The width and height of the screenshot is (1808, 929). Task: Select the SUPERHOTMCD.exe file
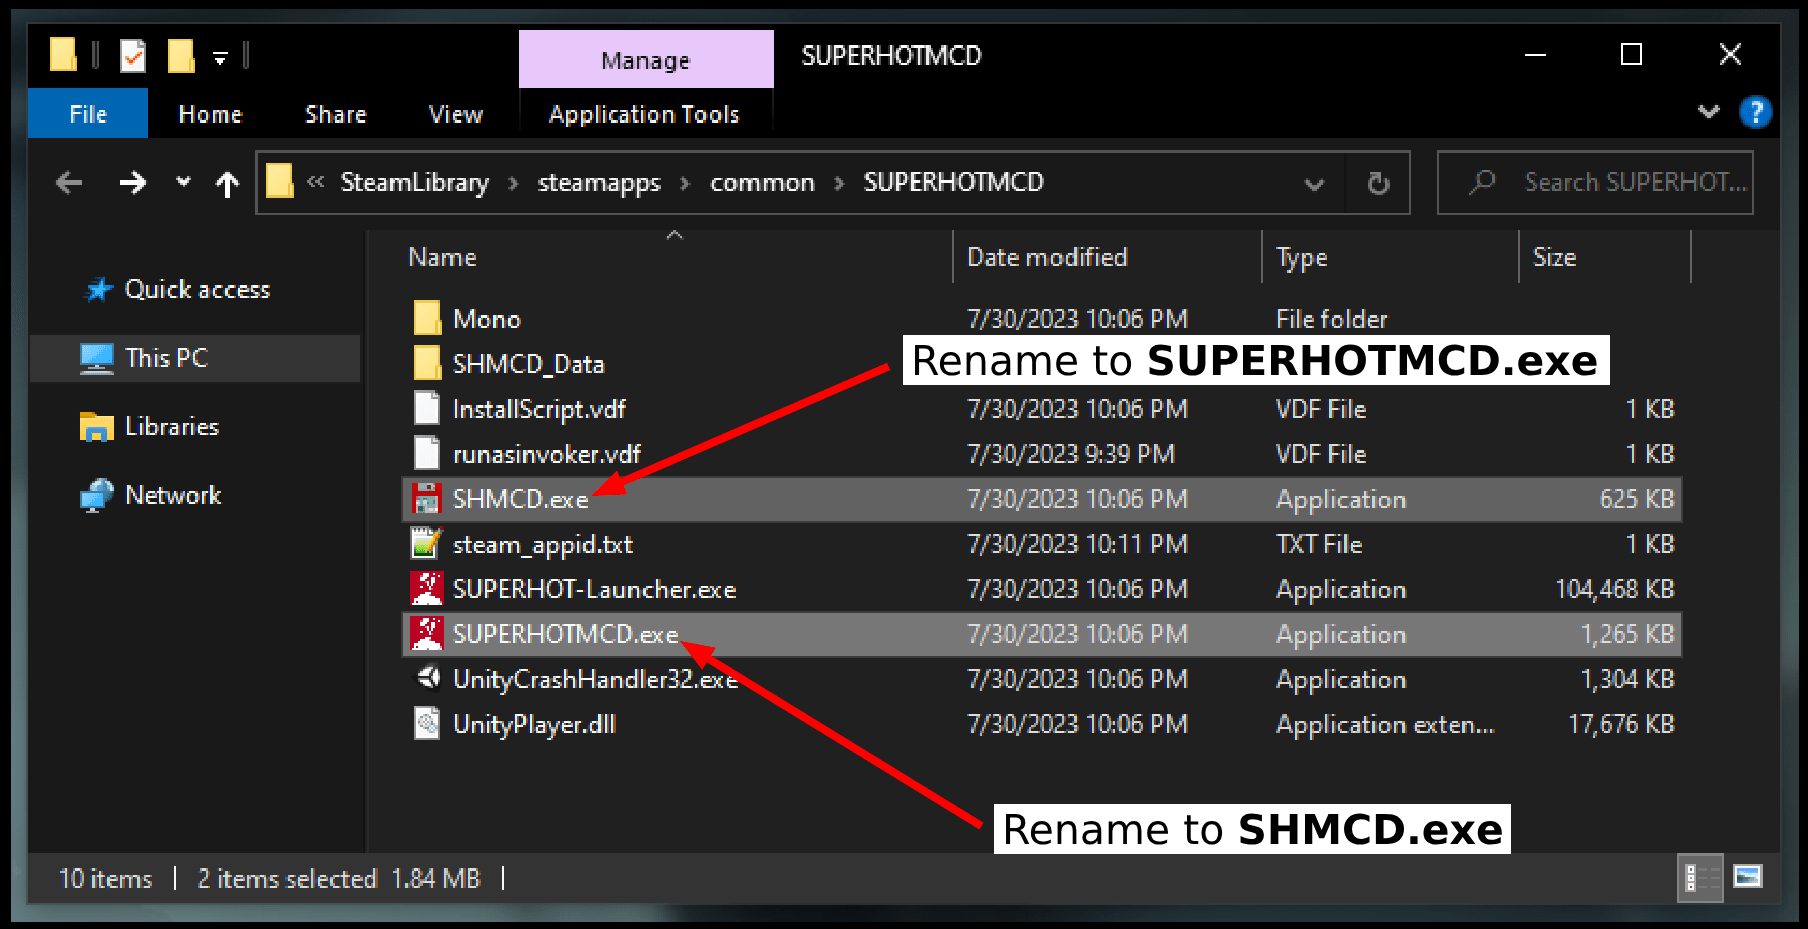(x=1041, y=634)
